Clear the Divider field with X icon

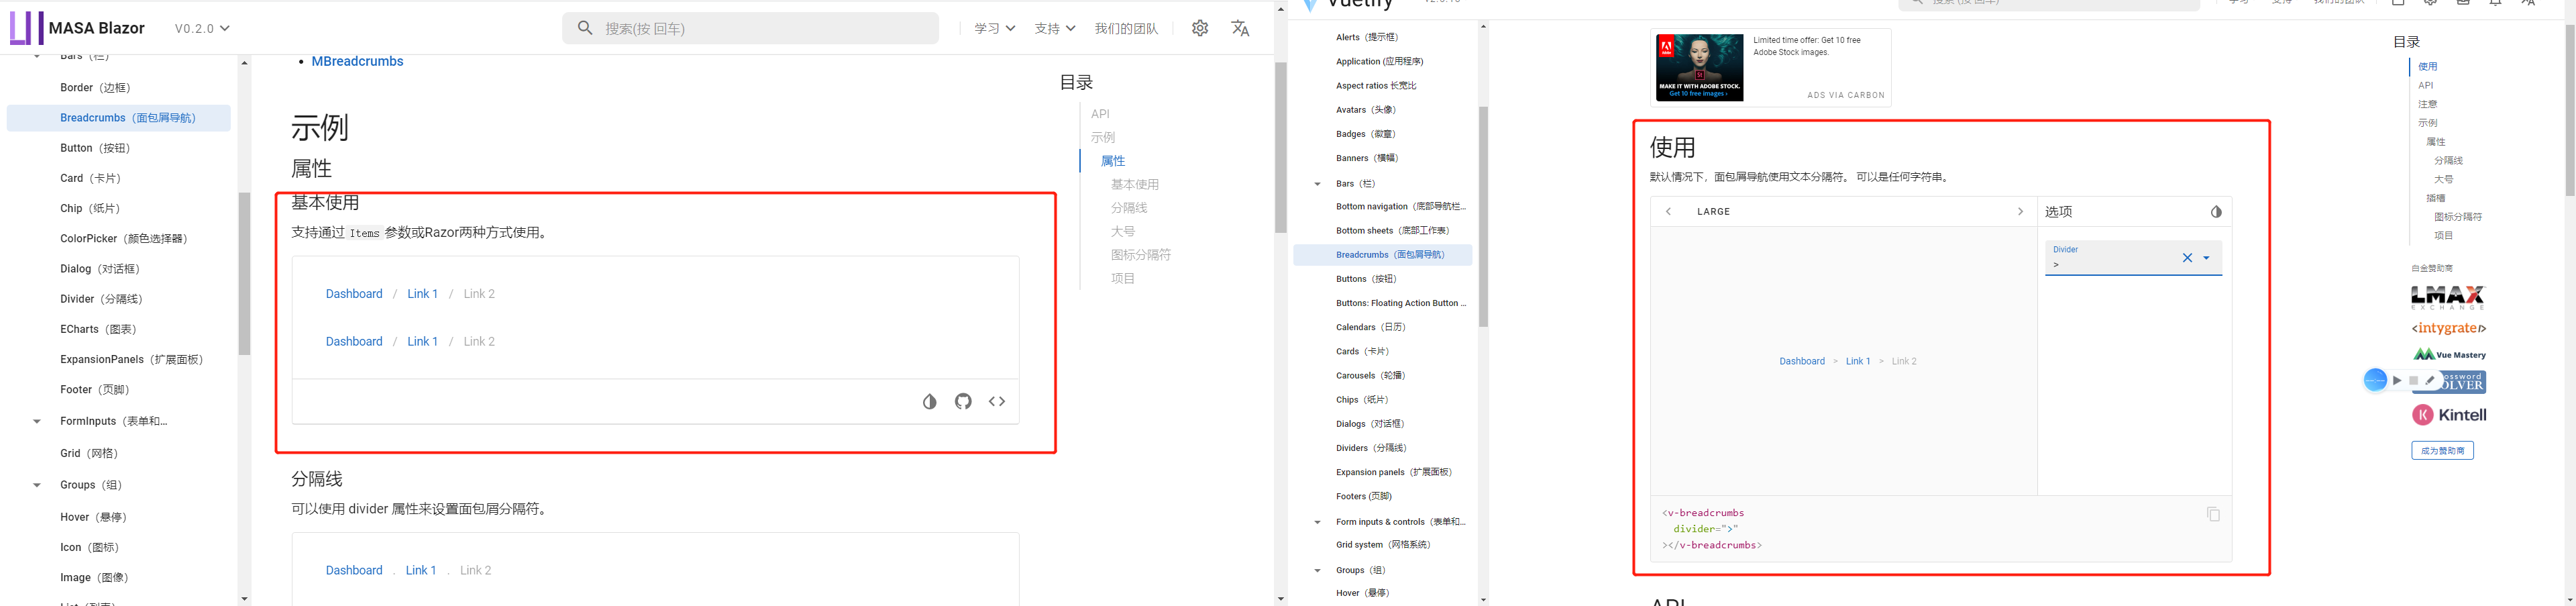2187,258
